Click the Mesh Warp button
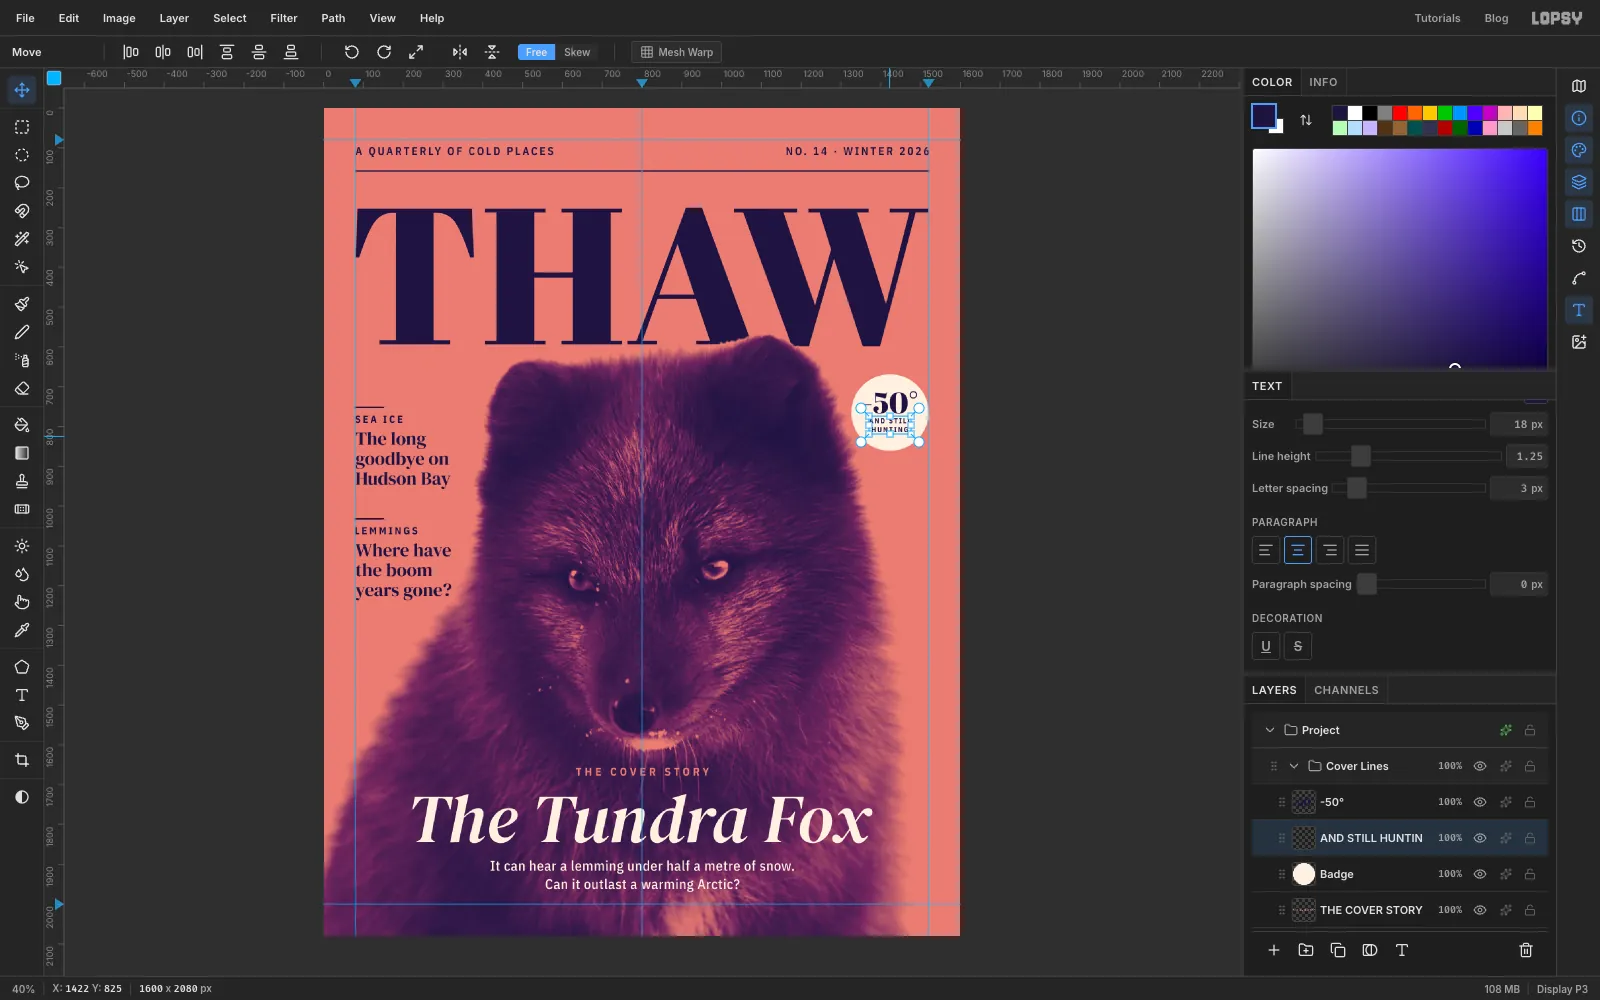Image resolution: width=1600 pixels, height=1000 pixels. click(677, 52)
